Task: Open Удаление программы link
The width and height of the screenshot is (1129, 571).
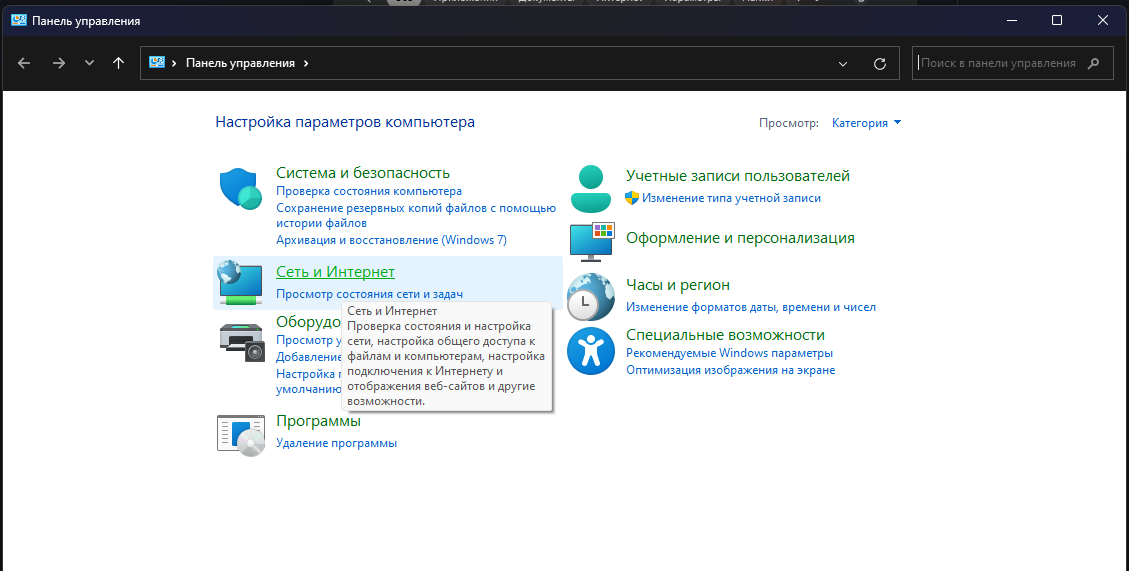Action: (336, 443)
